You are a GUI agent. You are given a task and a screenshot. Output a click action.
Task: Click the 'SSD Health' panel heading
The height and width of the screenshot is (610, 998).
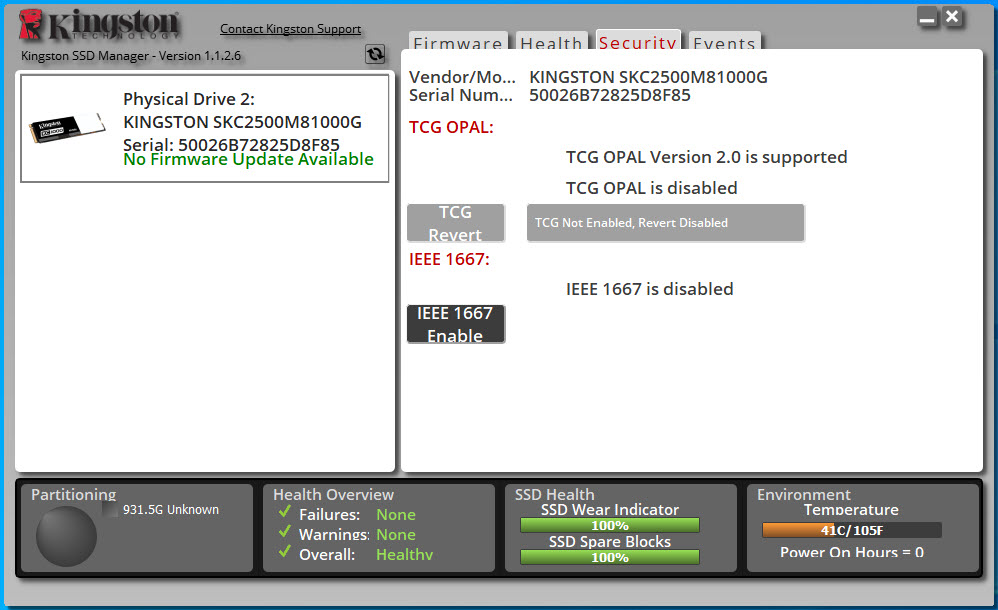[554, 494]
